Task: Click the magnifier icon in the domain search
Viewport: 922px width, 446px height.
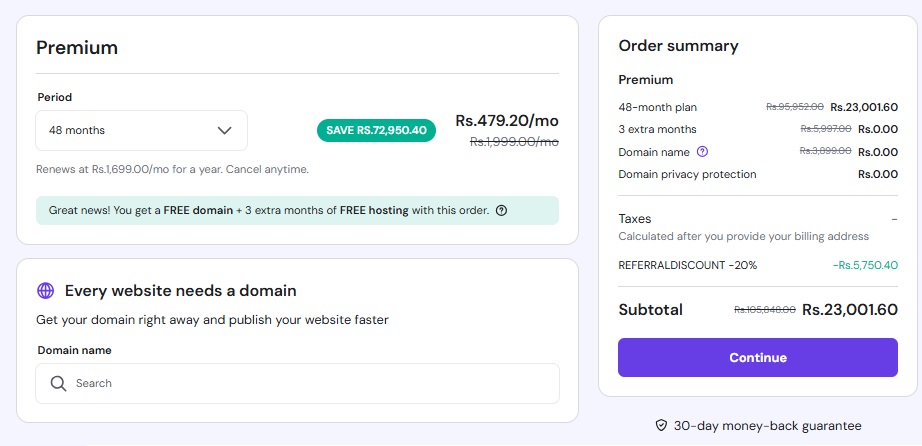Action: click(58, 383)
